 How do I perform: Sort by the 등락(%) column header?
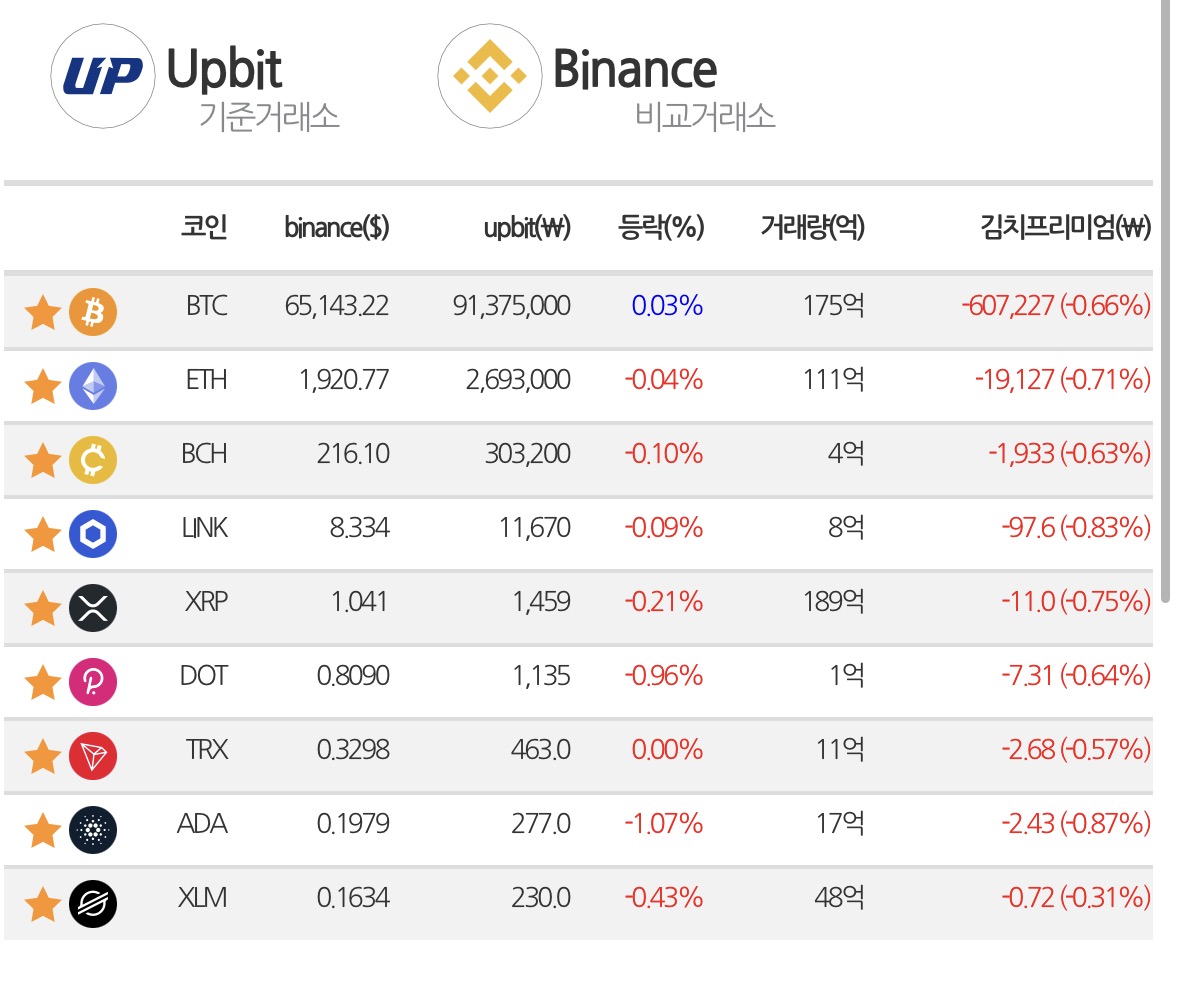[660, 226]
